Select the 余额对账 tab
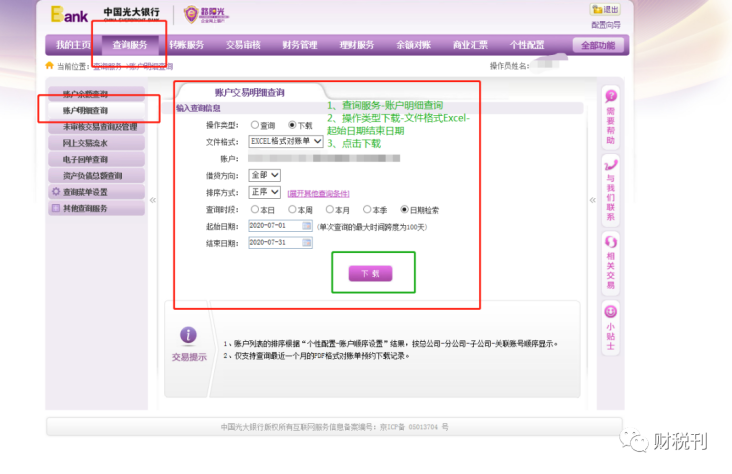 coord(413,45)
